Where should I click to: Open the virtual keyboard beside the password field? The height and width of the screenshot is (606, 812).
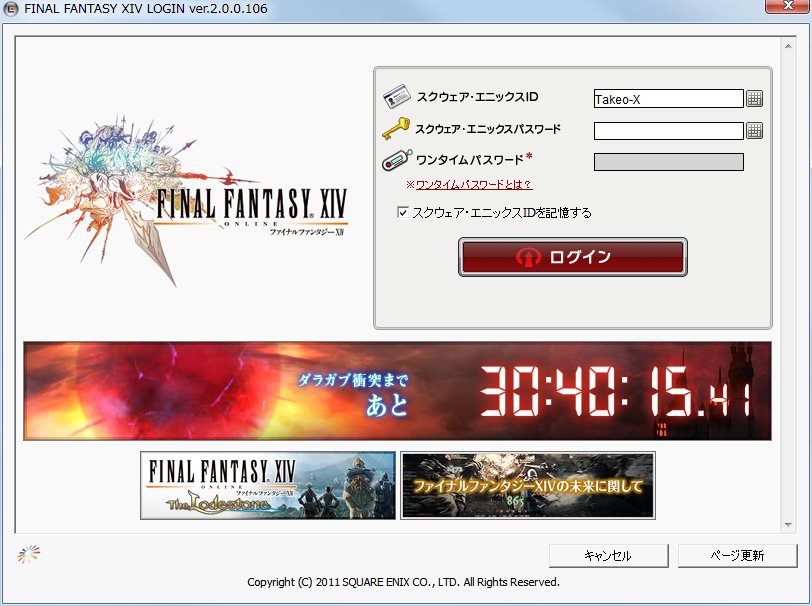pyautogui.click(x=754, y=131)
